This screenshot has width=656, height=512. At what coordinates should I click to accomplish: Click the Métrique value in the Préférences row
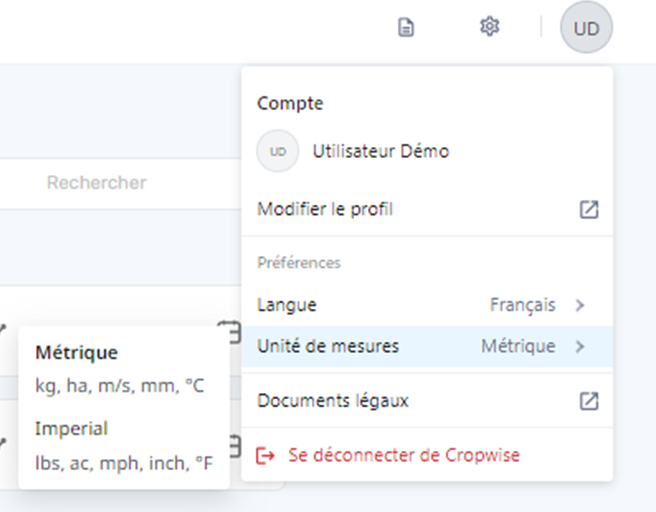pos(518,347)
